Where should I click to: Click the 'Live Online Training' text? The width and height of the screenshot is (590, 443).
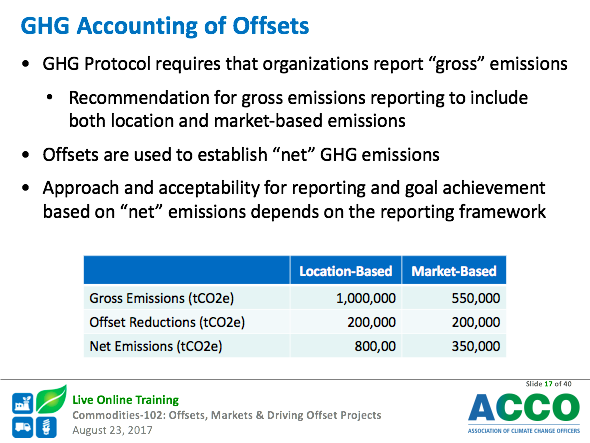(x=126, y=400)
